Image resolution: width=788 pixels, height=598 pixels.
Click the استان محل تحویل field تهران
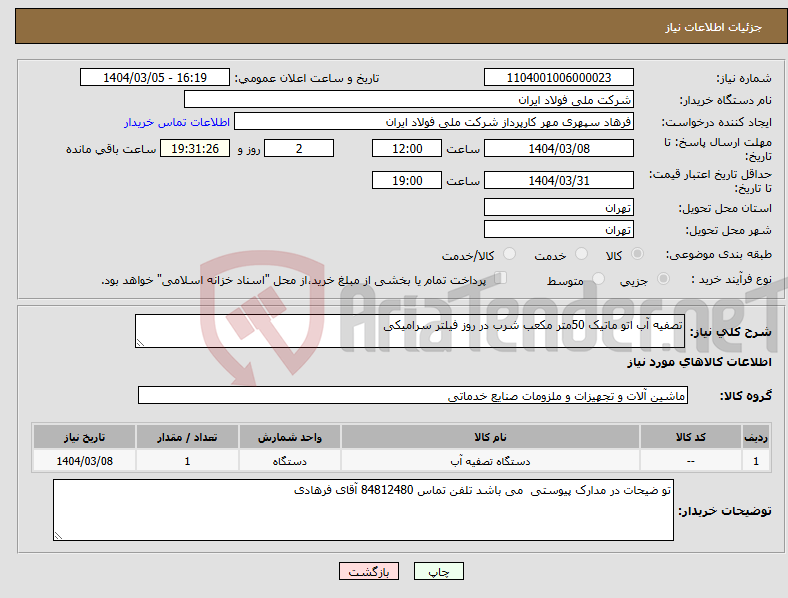point(558,207)
